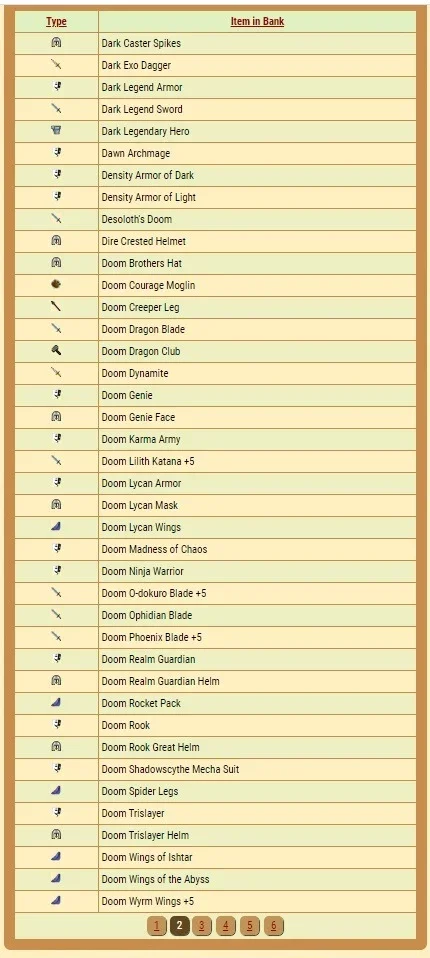430x958 pixels.
Task: Click the sword icon beside Dark Exo Dagger
Action: point(56,65)
